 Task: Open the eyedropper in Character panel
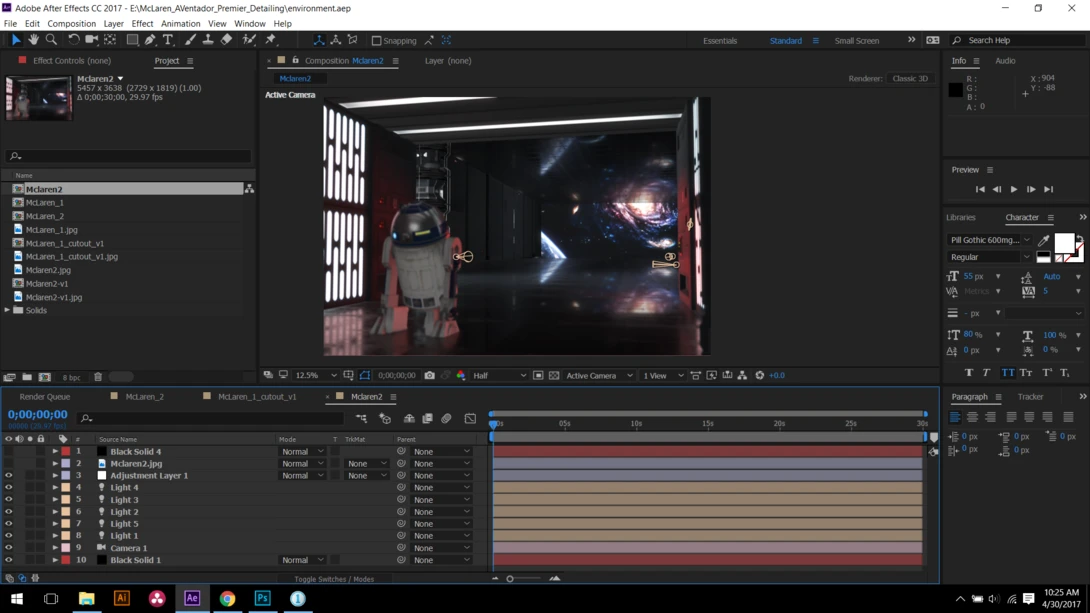coord(1043,240)
